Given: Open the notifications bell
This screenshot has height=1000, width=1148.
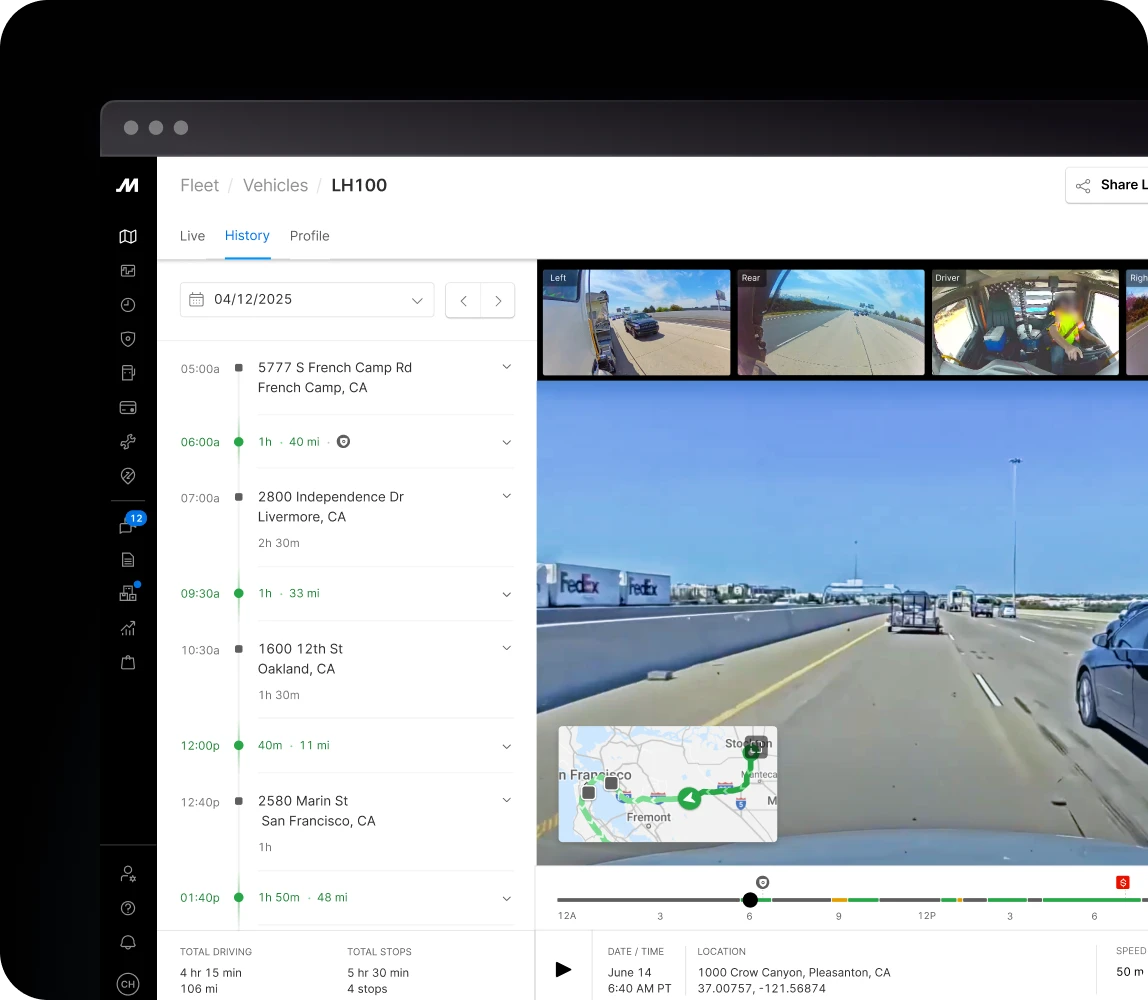Looking at the screenshot, I should [x=128, y=942].
